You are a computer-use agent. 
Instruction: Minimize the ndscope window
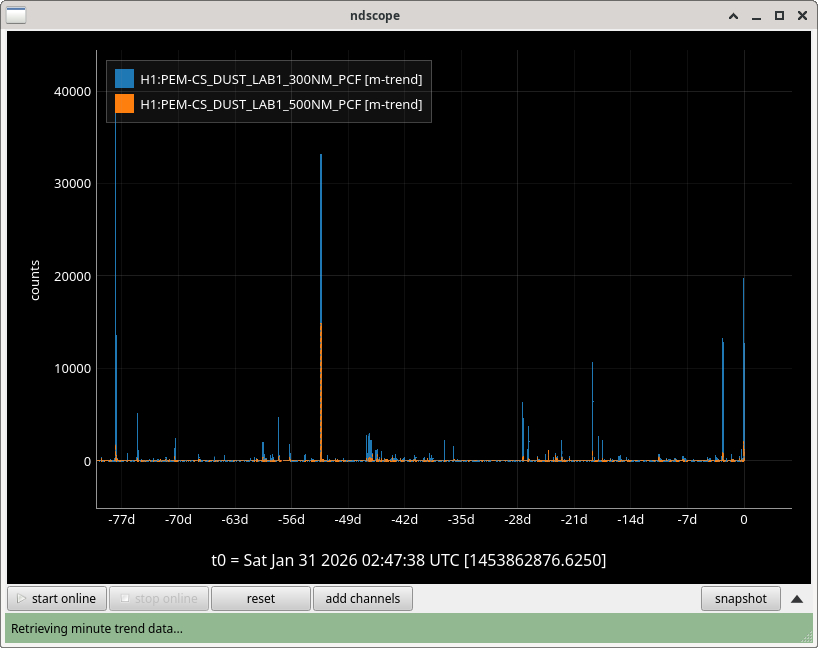tap(756, 16)
